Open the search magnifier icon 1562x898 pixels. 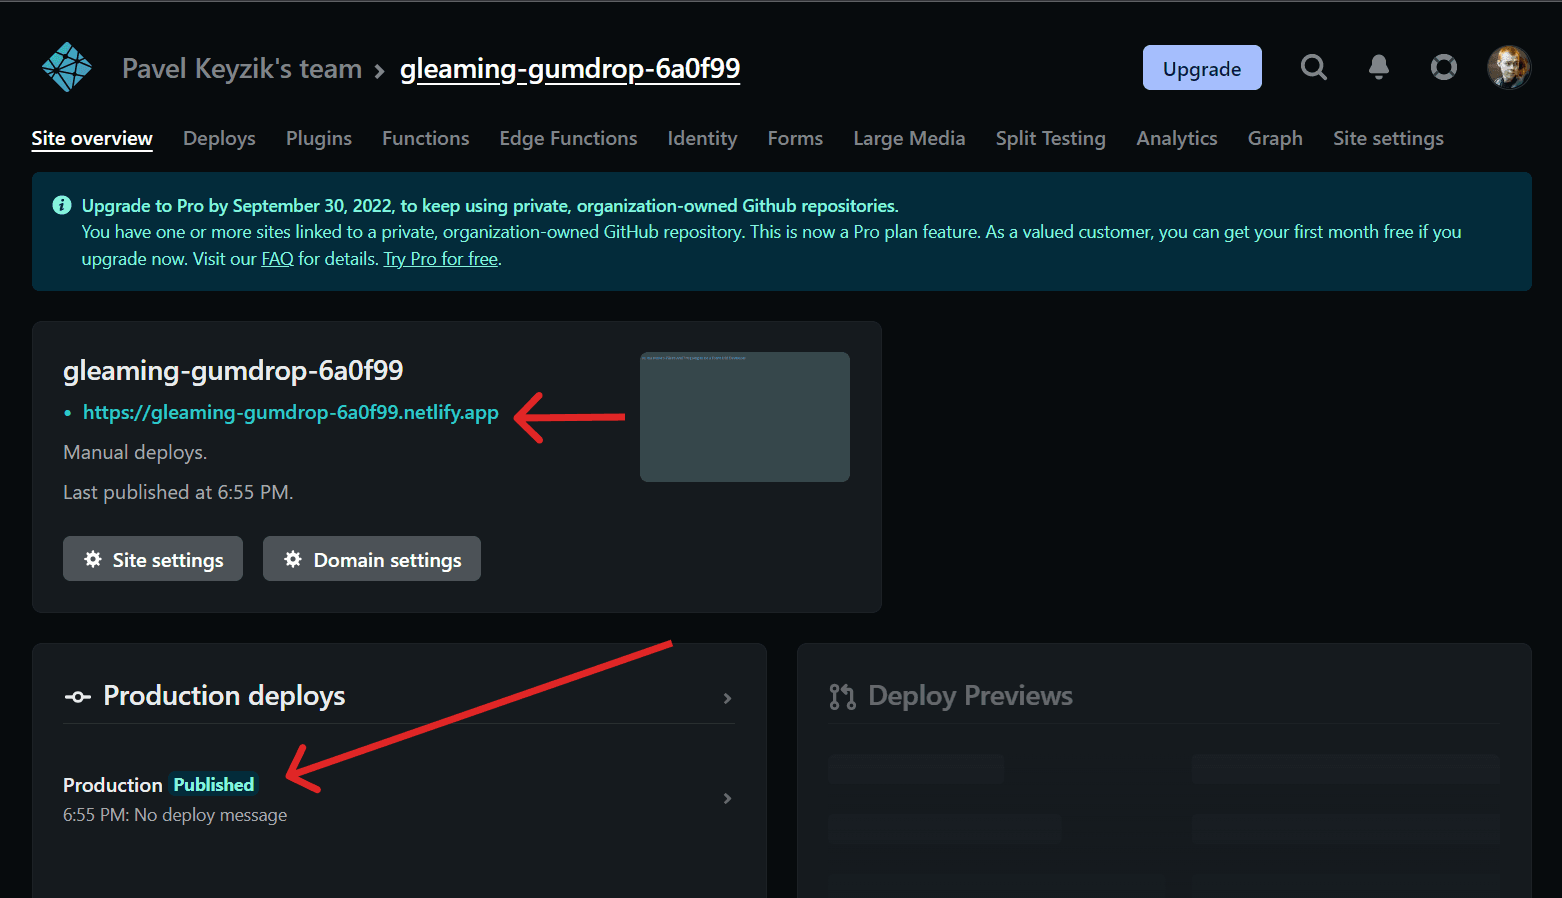click(1314, 67)
